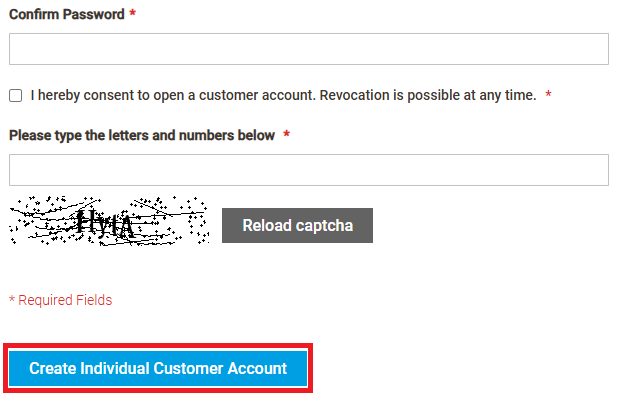The width and height of the screenshot is (639, 401).
Task: Click the "I hereby consent" statement text
Action: point(283,95)
